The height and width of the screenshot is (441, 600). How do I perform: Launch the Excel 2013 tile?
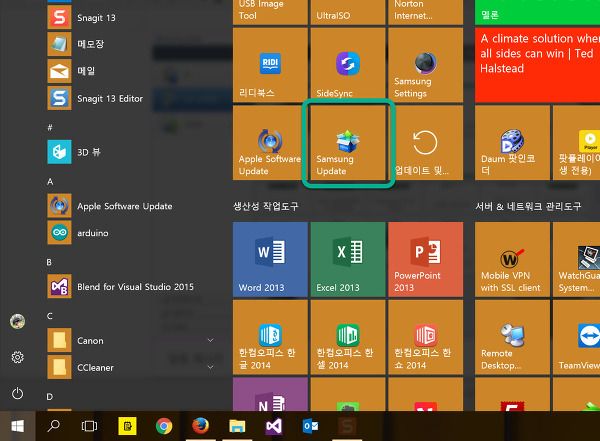pos(348,259)
